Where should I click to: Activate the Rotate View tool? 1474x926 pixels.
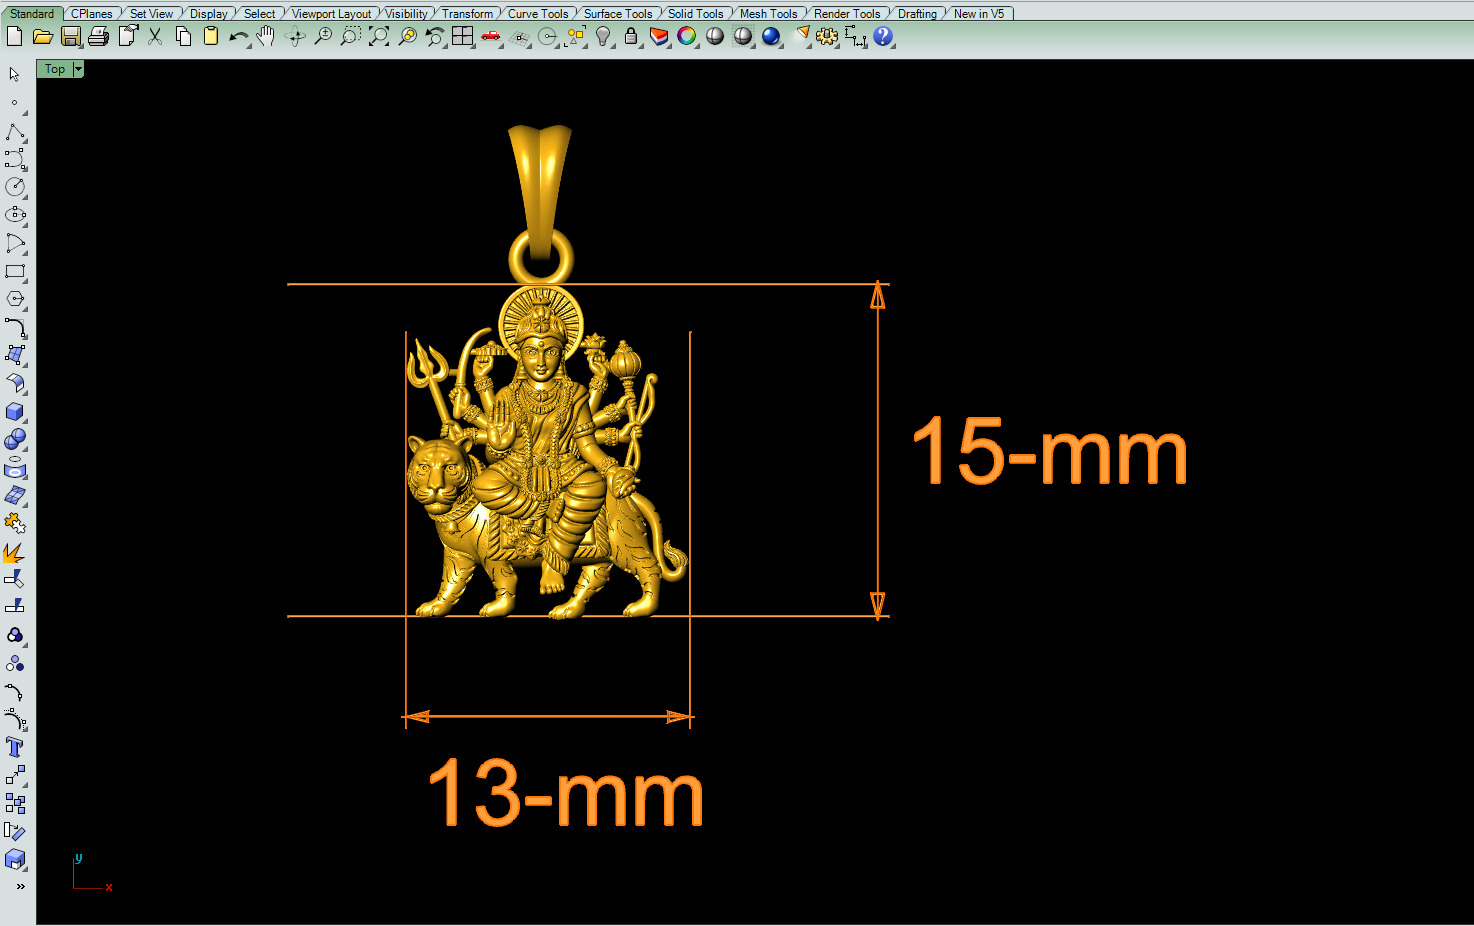click(295, 36)
